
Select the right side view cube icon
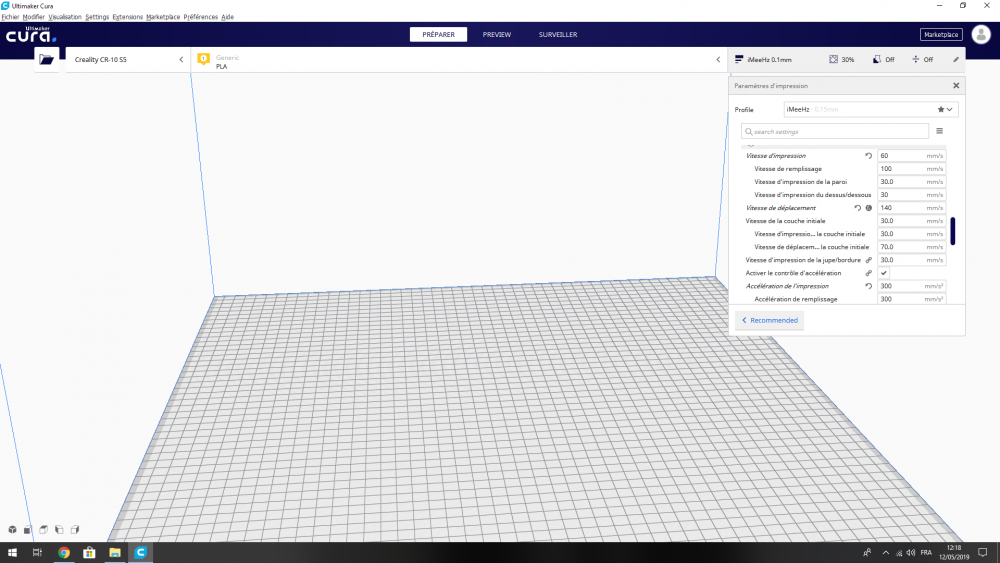75,529
